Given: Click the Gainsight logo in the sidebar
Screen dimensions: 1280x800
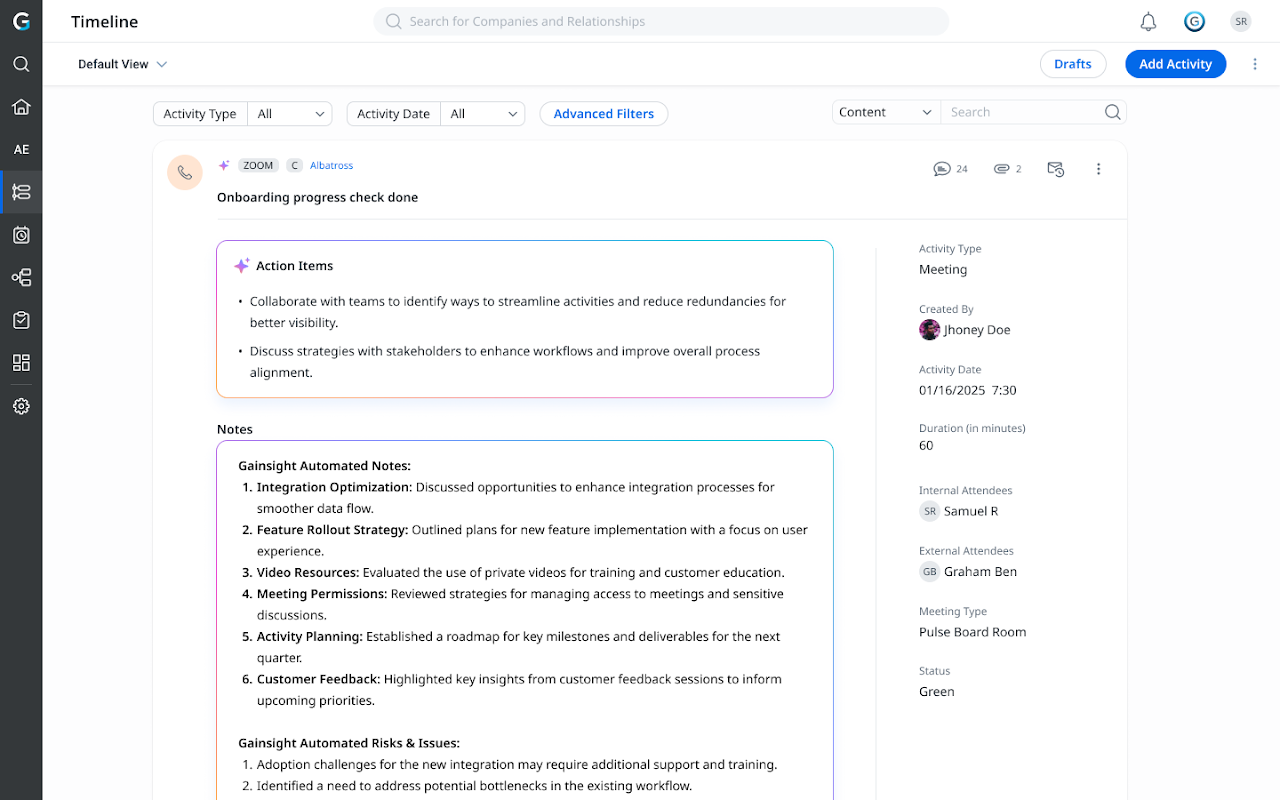Looking at the screenshot, I should pyautogui.click(x=21, y=21).
